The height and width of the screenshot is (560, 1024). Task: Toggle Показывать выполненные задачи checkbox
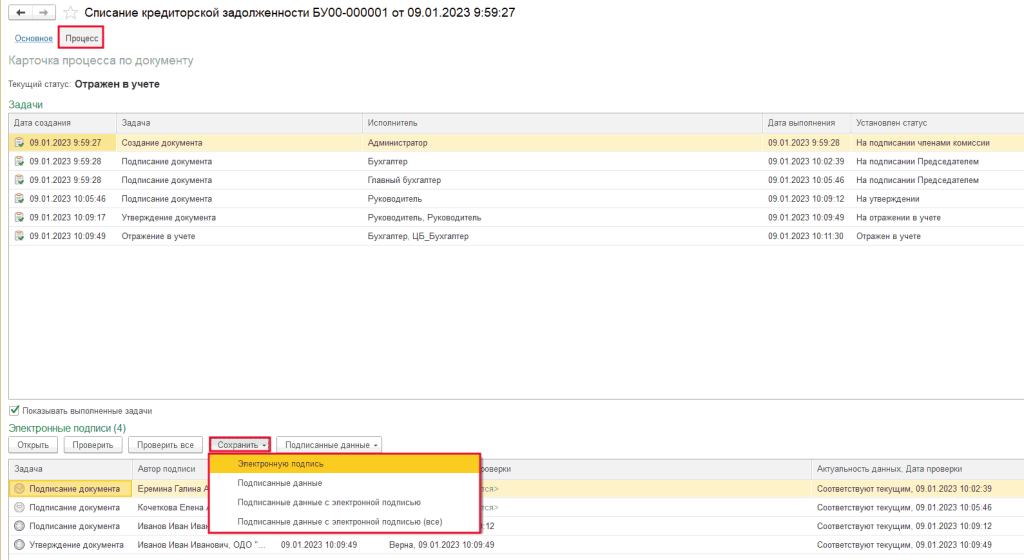14,411
